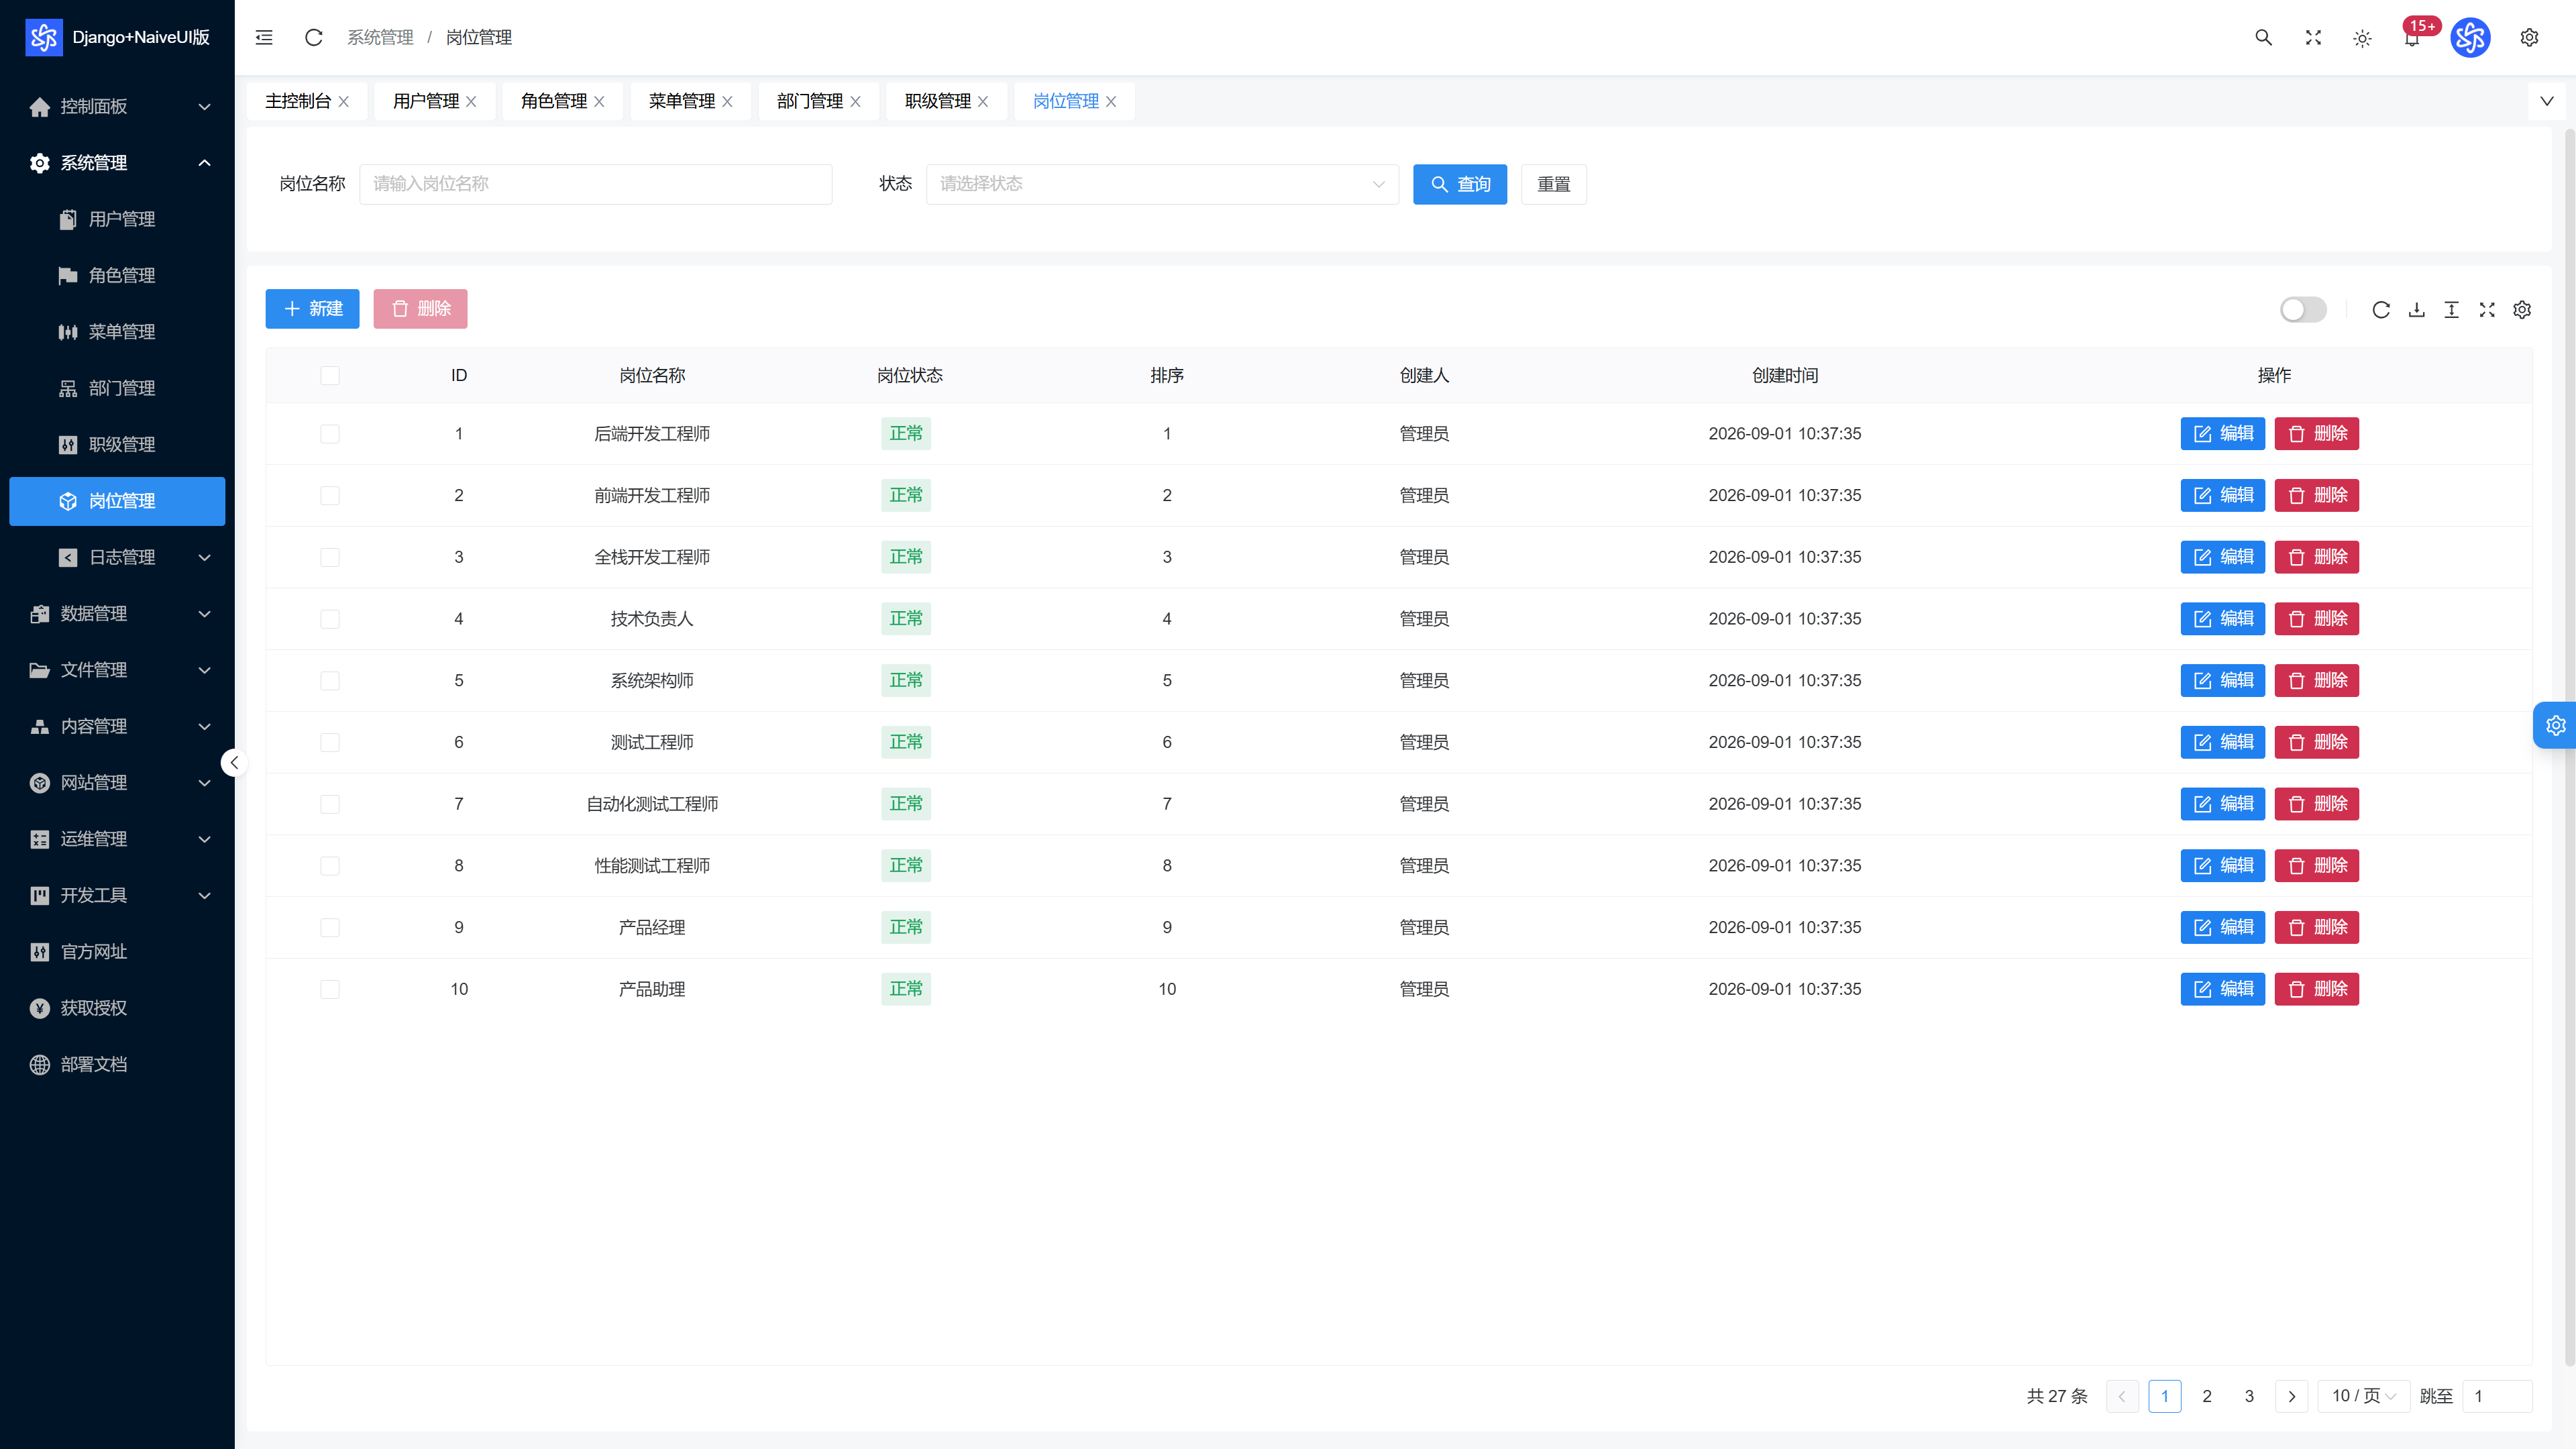Viewport: 2576px width, 1449px height.
Task: Close the 岗位管理 tab
Action: tap(1111, 101)
